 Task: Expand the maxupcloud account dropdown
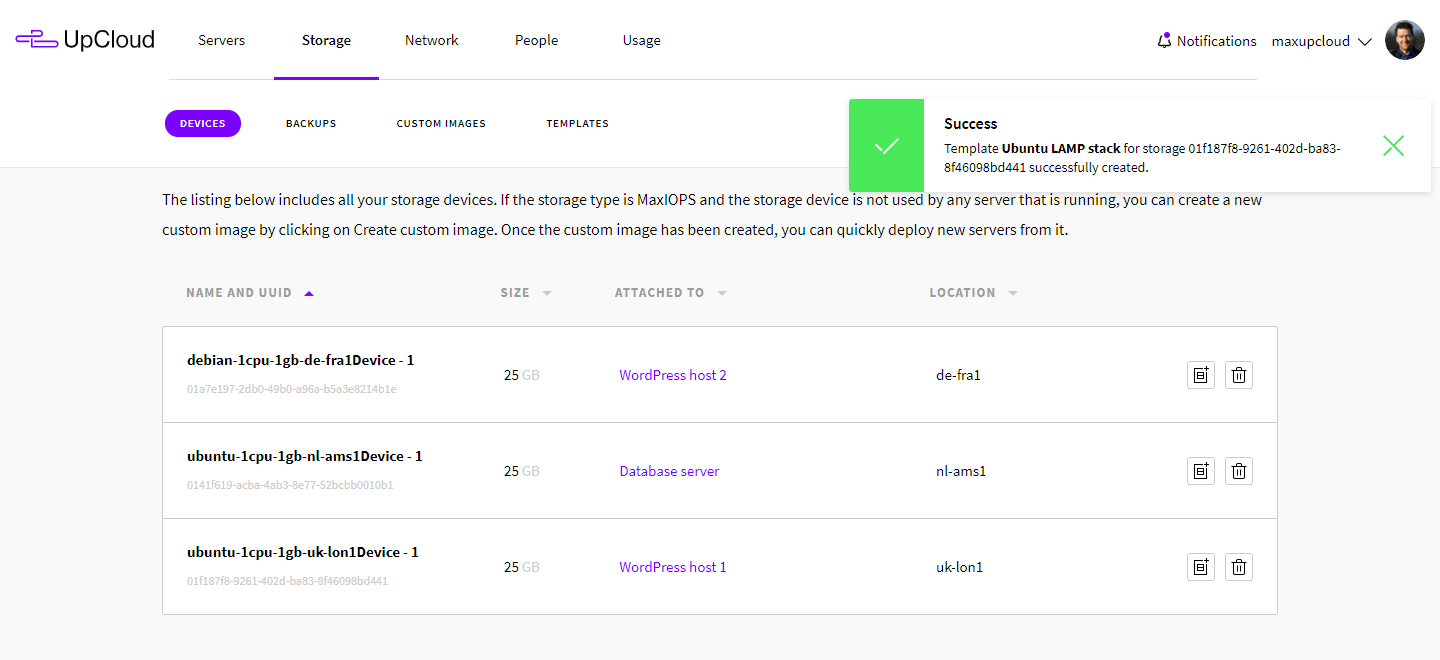click(x=1321, y=41)
